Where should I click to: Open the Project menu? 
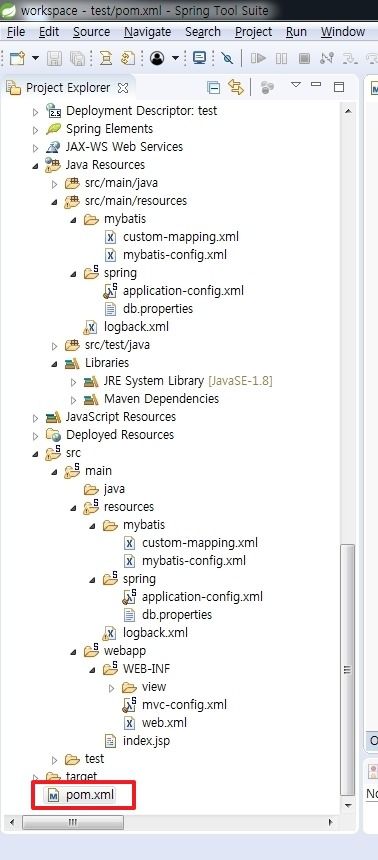coord(253,32)
